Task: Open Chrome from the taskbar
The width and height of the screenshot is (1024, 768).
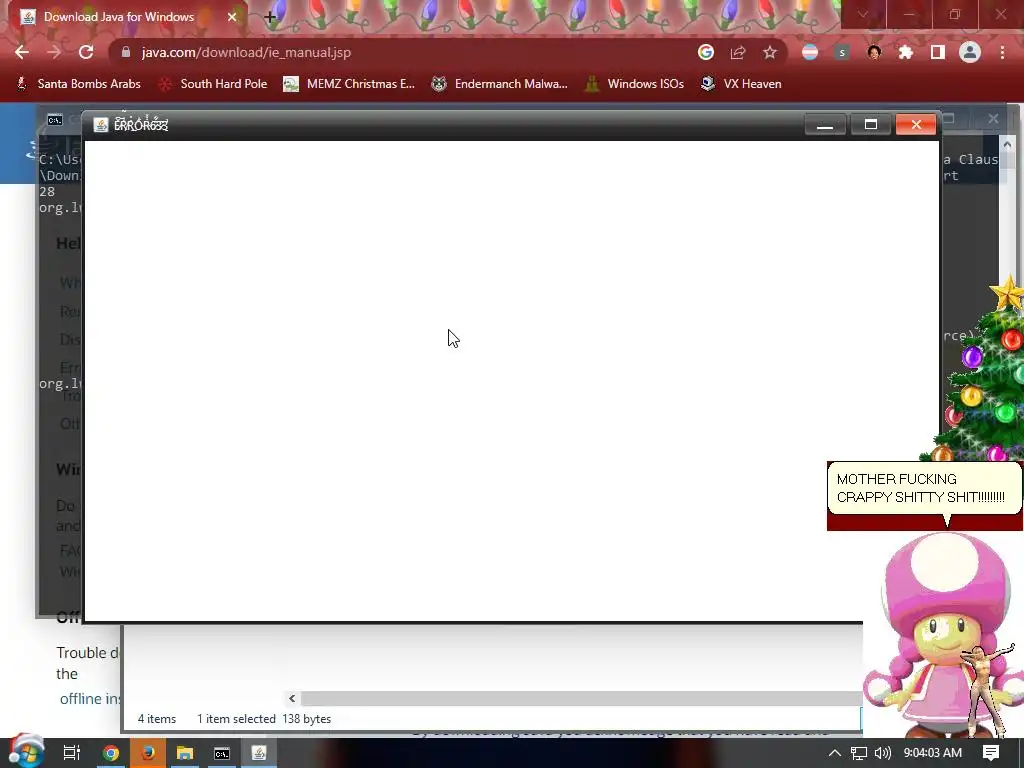Action: [110, 753]
